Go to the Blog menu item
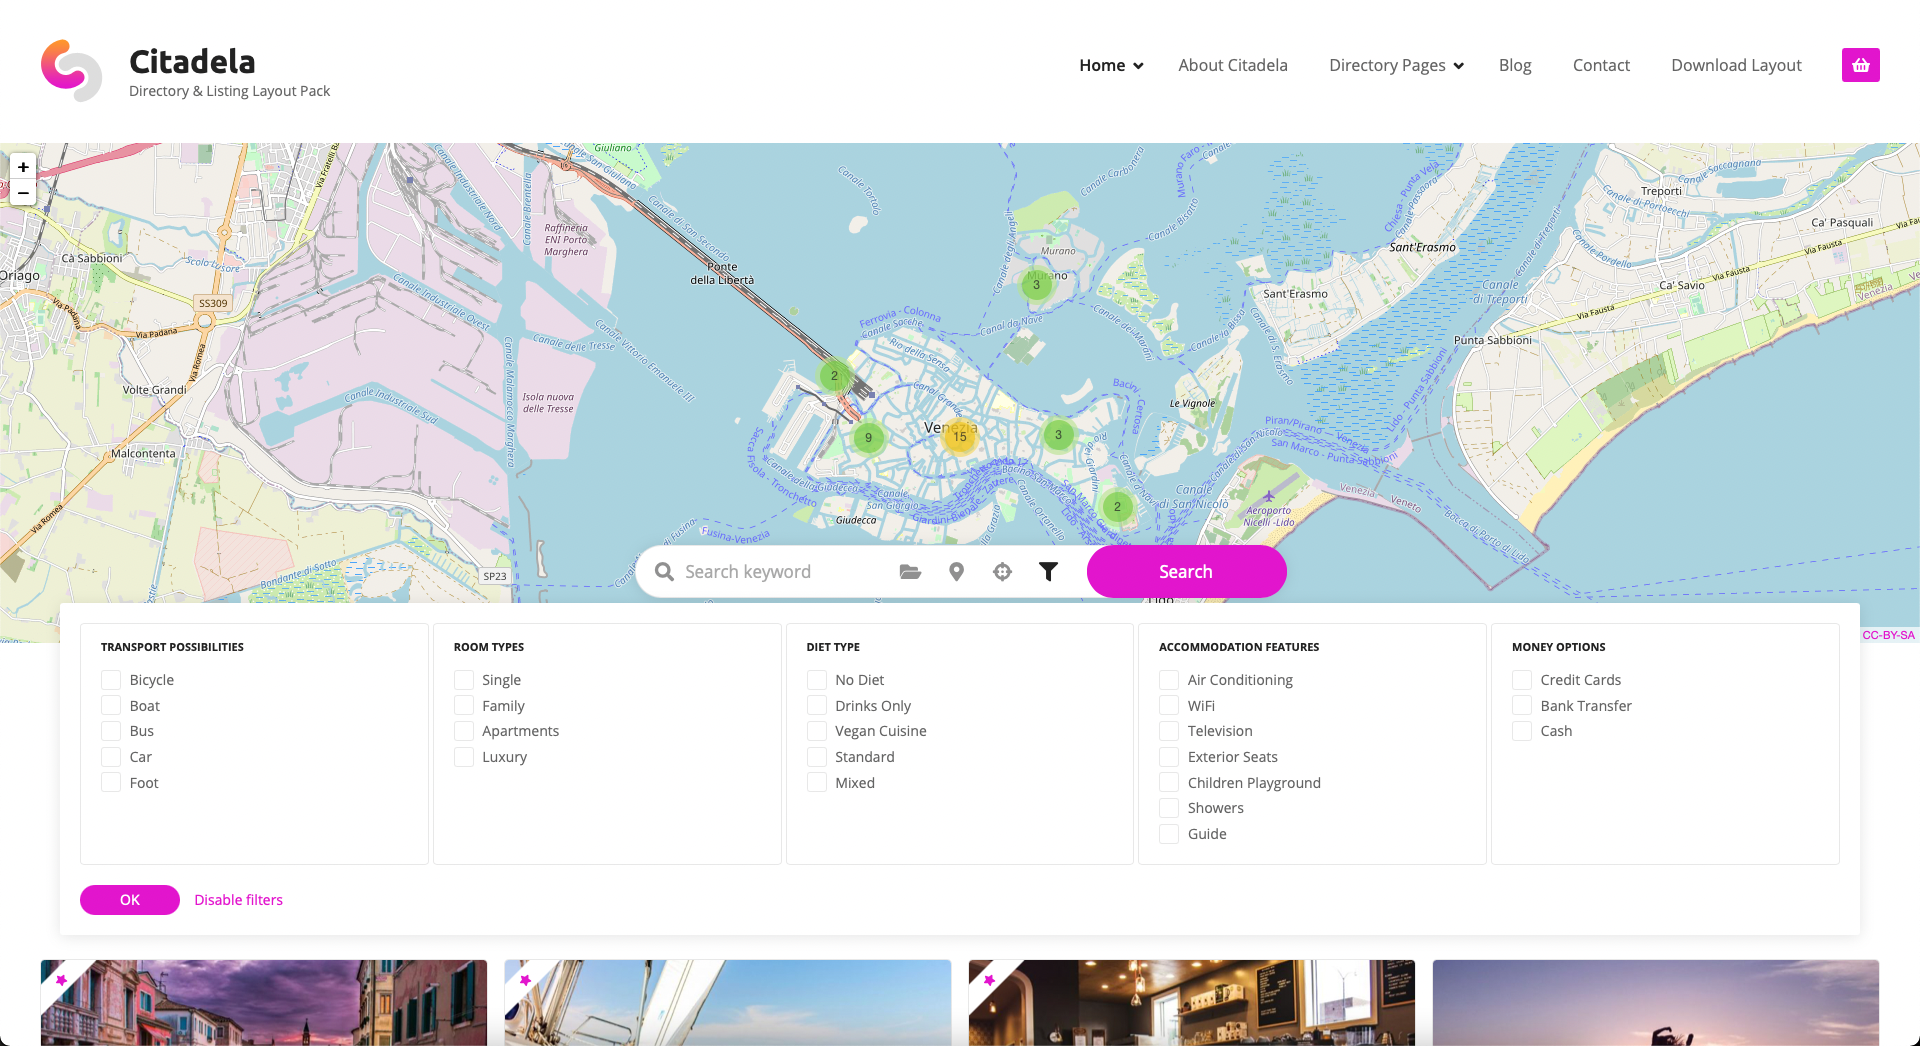 click(x=1514, y=65)
